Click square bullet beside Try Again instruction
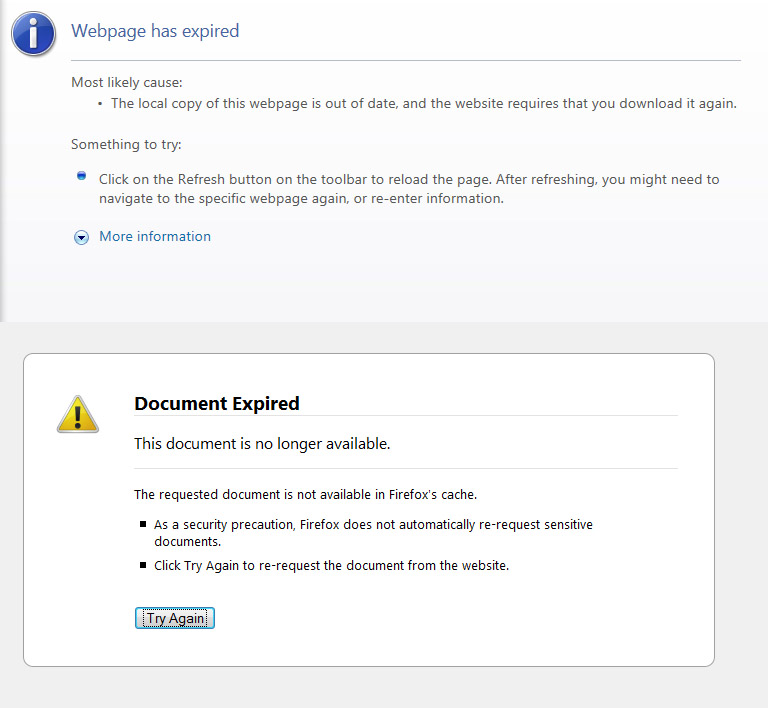768x708 pixels. (143, 565)
